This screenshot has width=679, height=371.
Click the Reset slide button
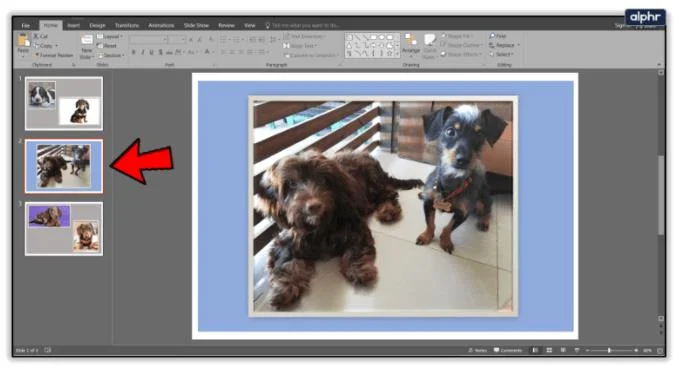(x=107, y=46)
